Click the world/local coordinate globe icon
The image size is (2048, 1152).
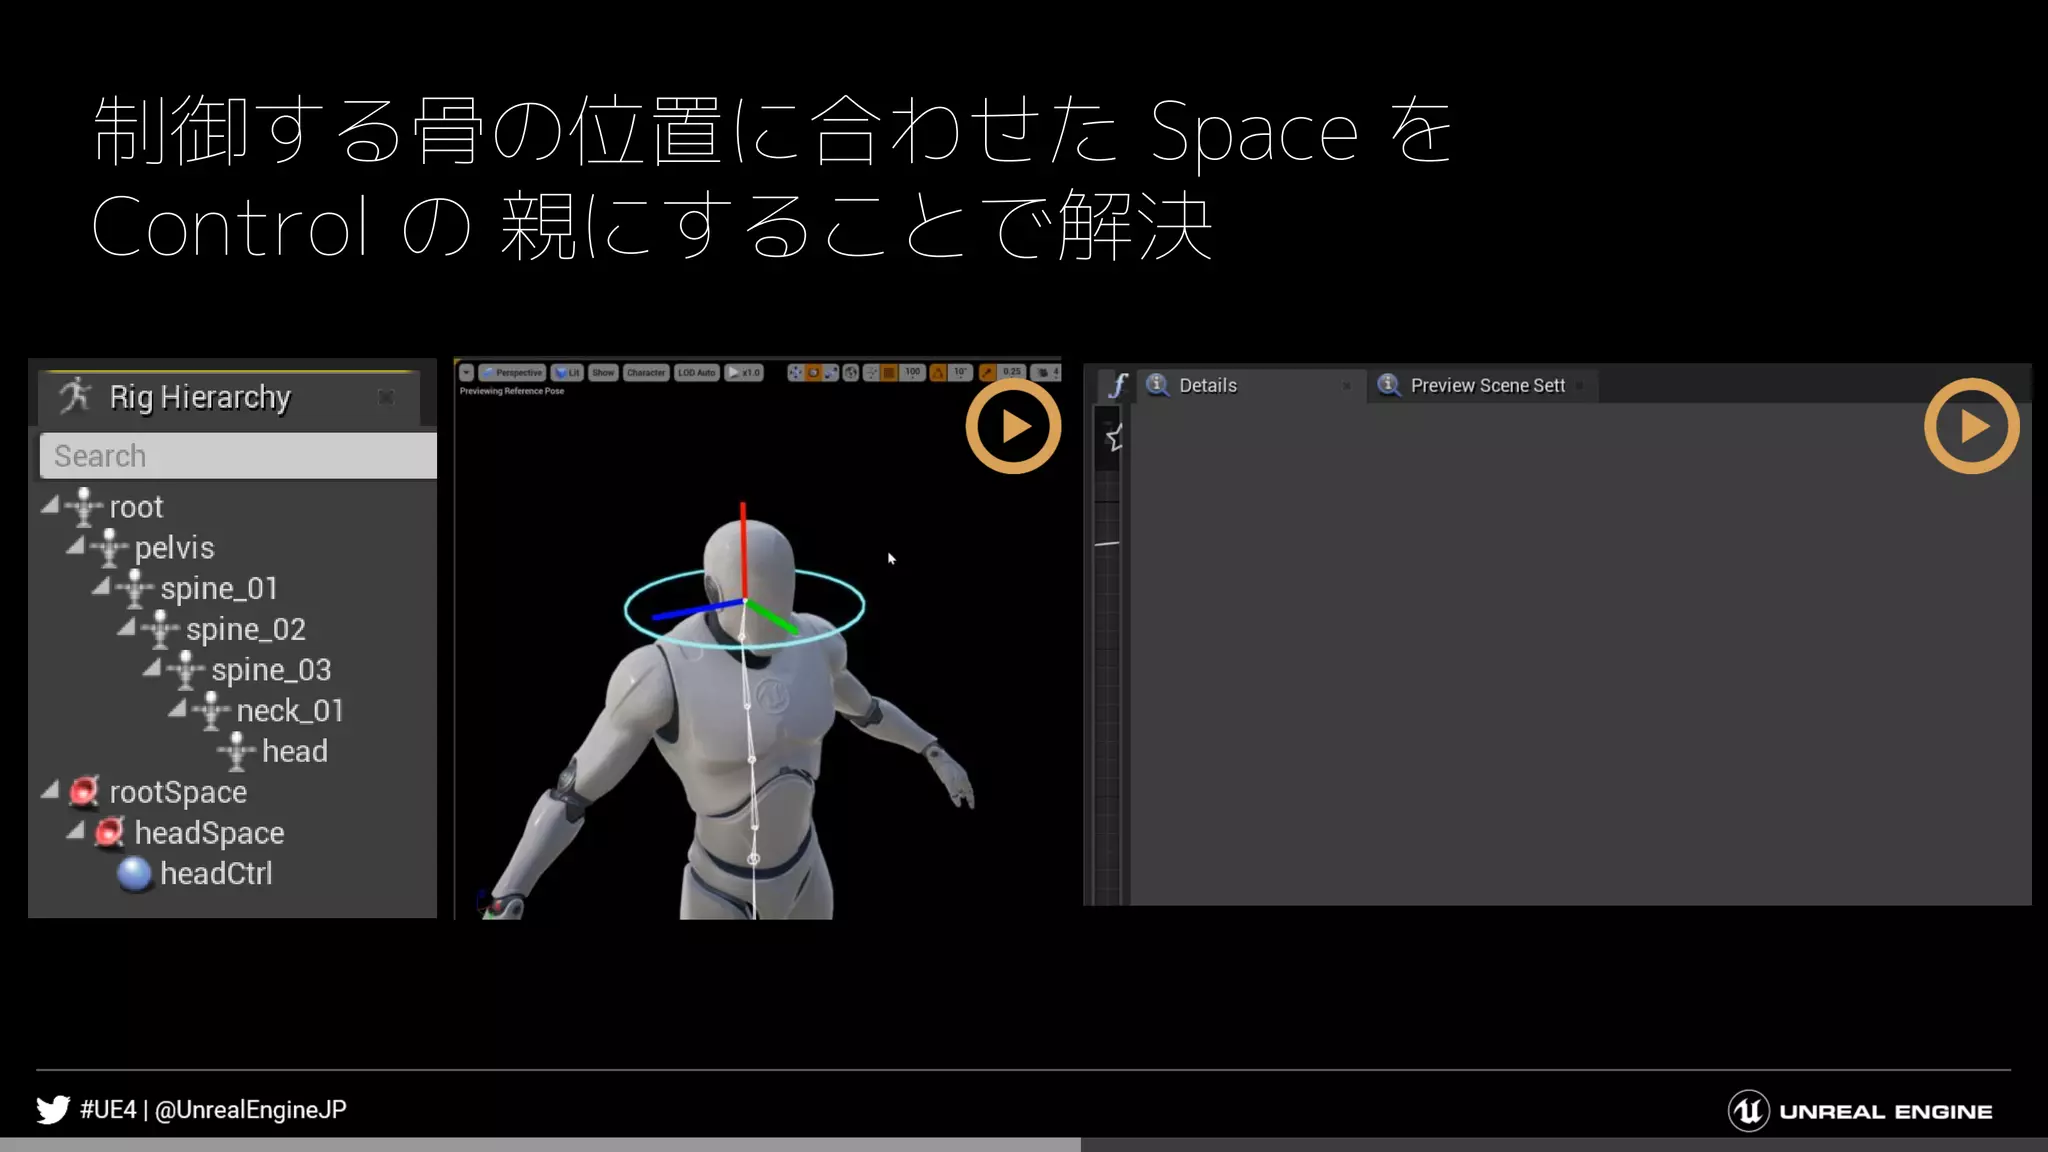pyautogui.click(x=851, y=372)
